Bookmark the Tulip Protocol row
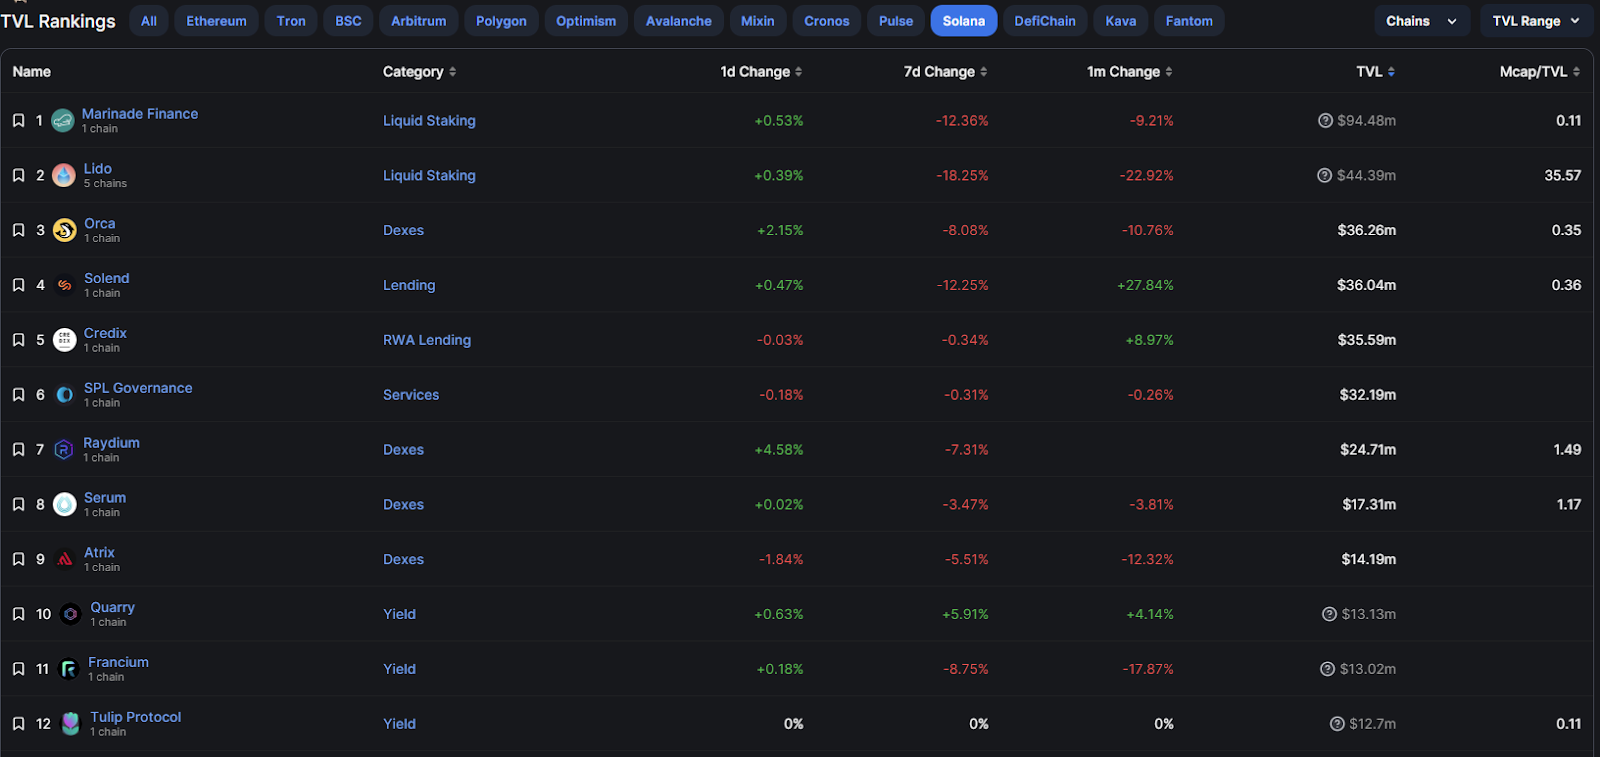 point(18,724)
